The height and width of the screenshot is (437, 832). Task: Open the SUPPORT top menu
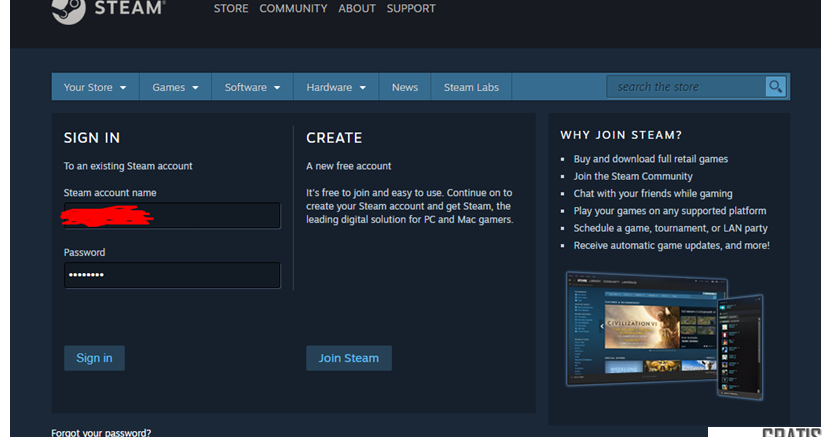pyautogui.click(x=411, y=8)
